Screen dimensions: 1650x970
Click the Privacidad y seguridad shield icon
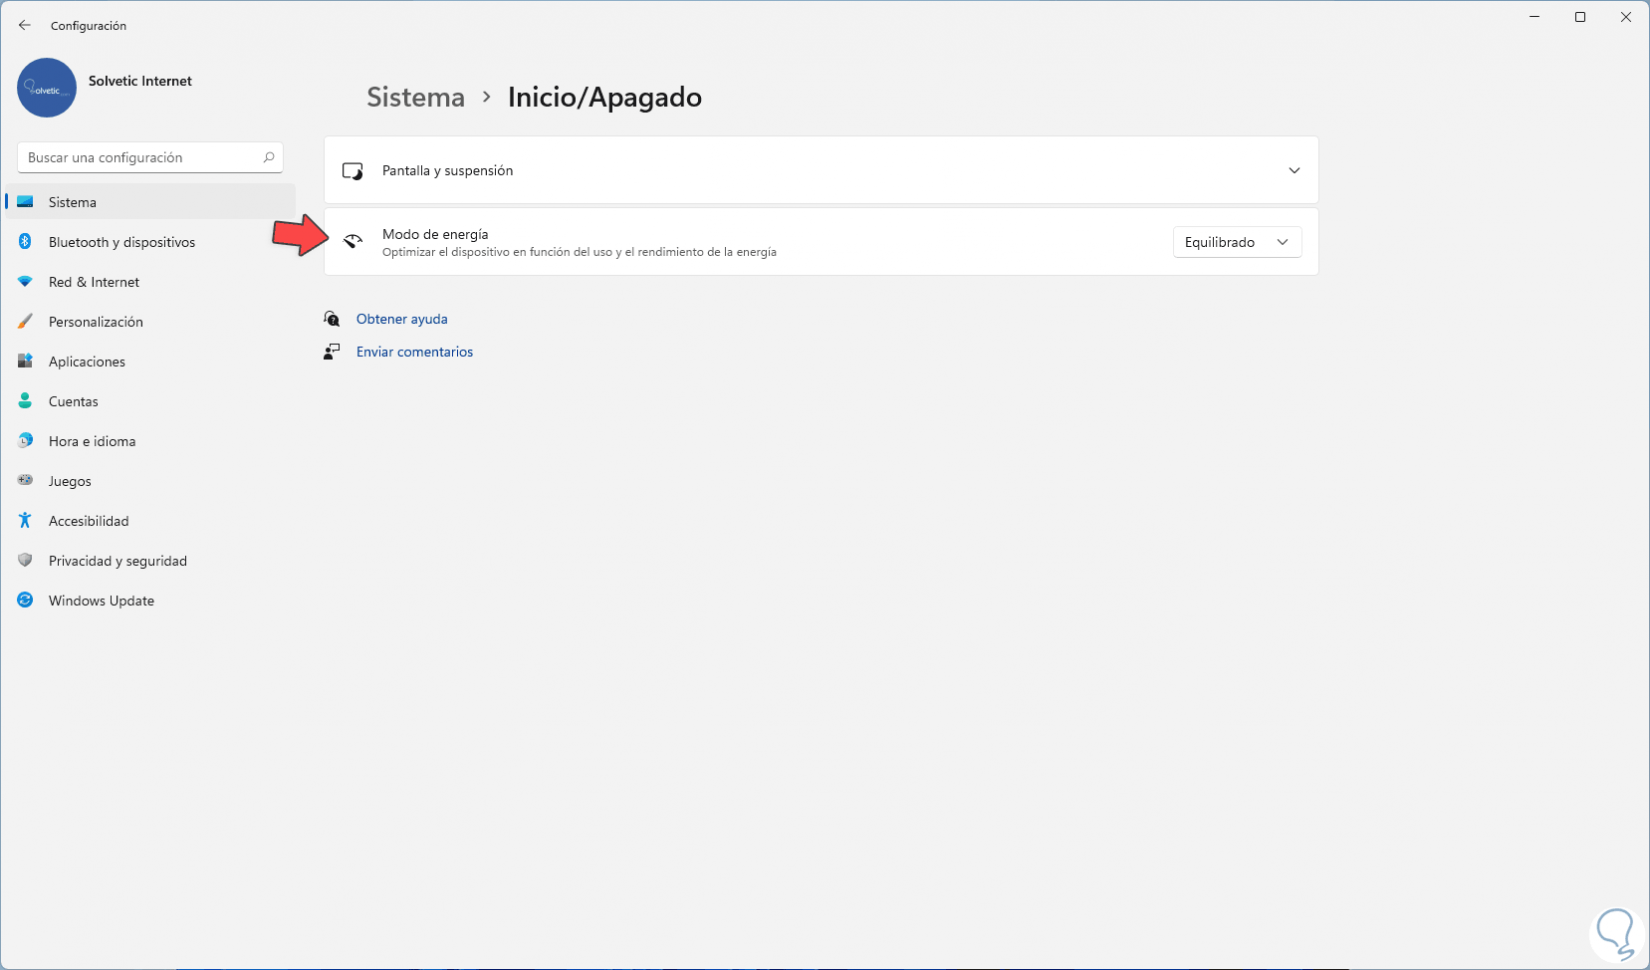[25, 561]
